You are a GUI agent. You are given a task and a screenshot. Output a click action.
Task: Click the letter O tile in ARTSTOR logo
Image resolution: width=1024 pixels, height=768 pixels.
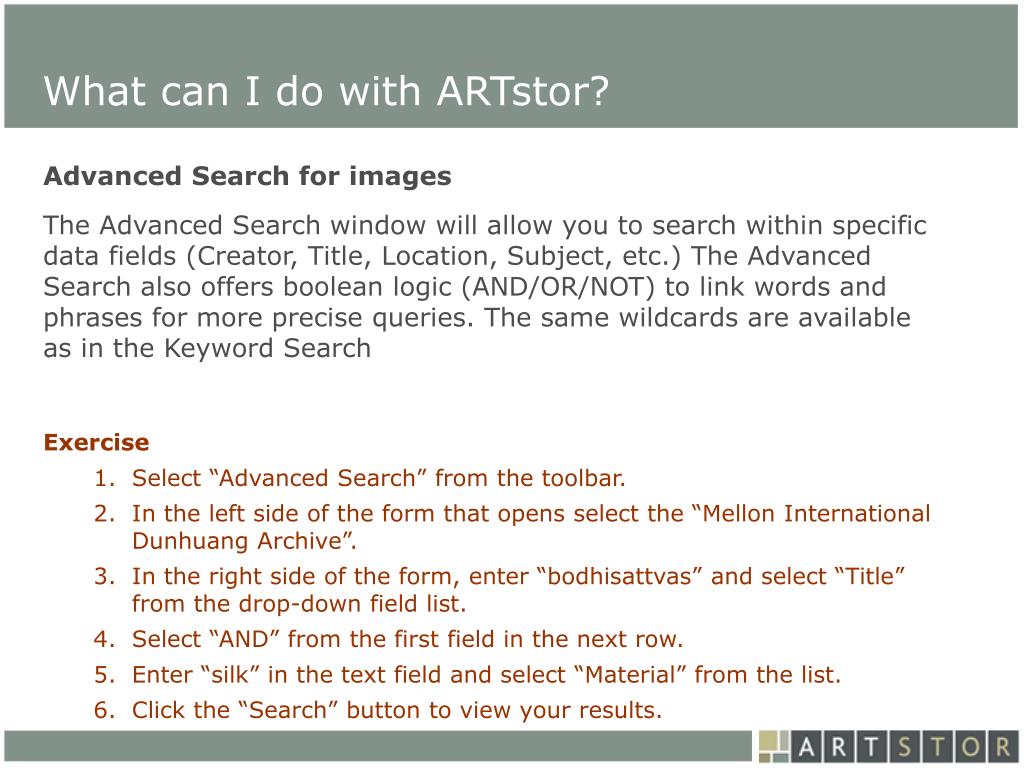970,746
